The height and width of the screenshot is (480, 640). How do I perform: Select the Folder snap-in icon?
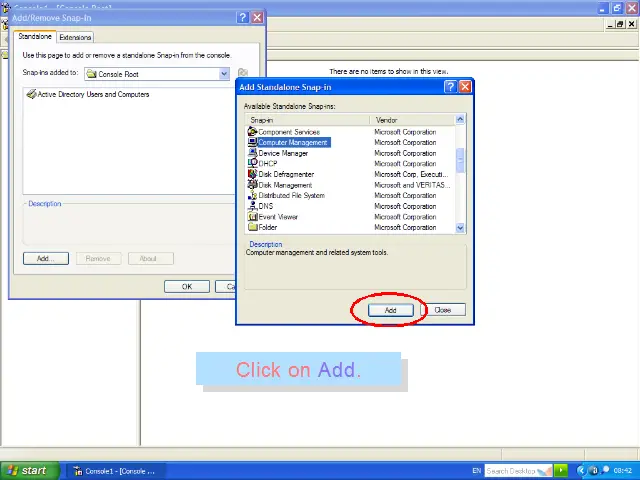click(252, 227)
